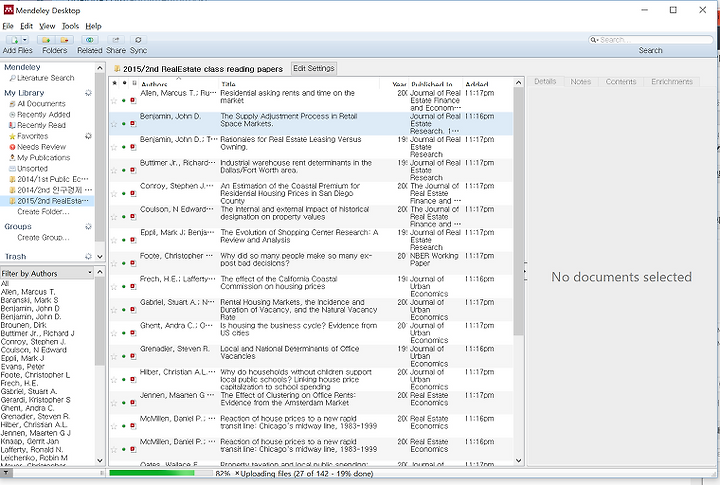Open the Filter by Authors dropdown

(x=46, y=273)
